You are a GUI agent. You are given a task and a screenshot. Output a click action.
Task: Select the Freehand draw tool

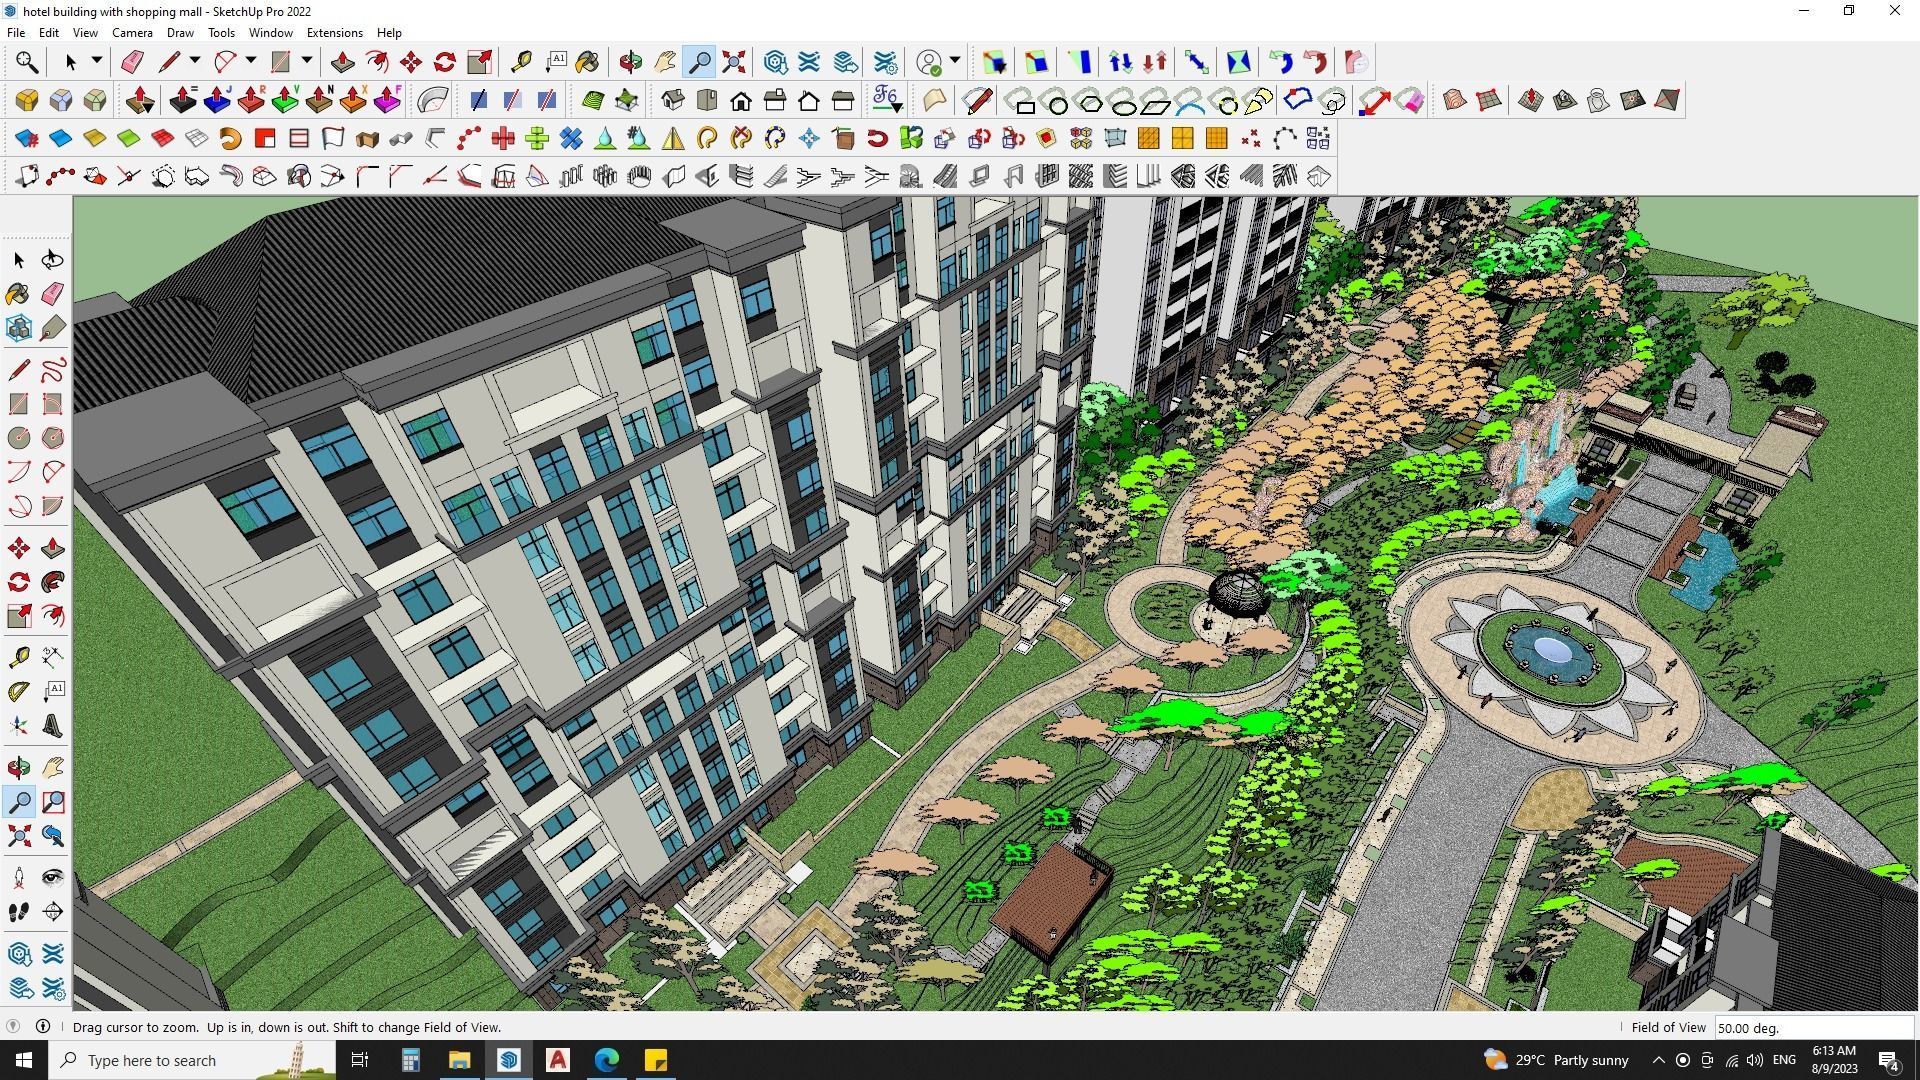tap(51, 370)
